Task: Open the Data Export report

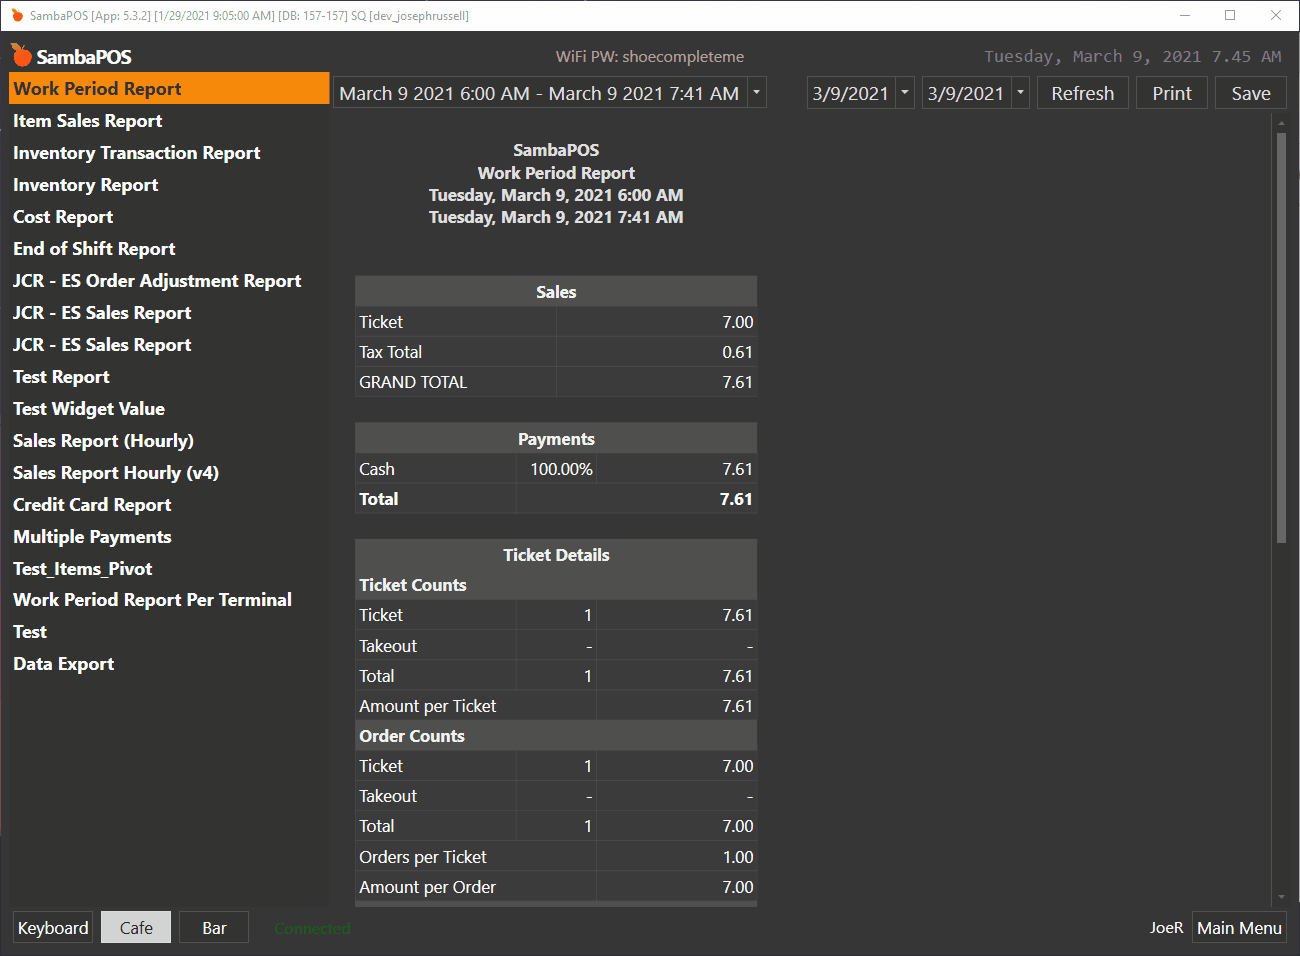Action: pyautogui.click(x=64, y=664)
